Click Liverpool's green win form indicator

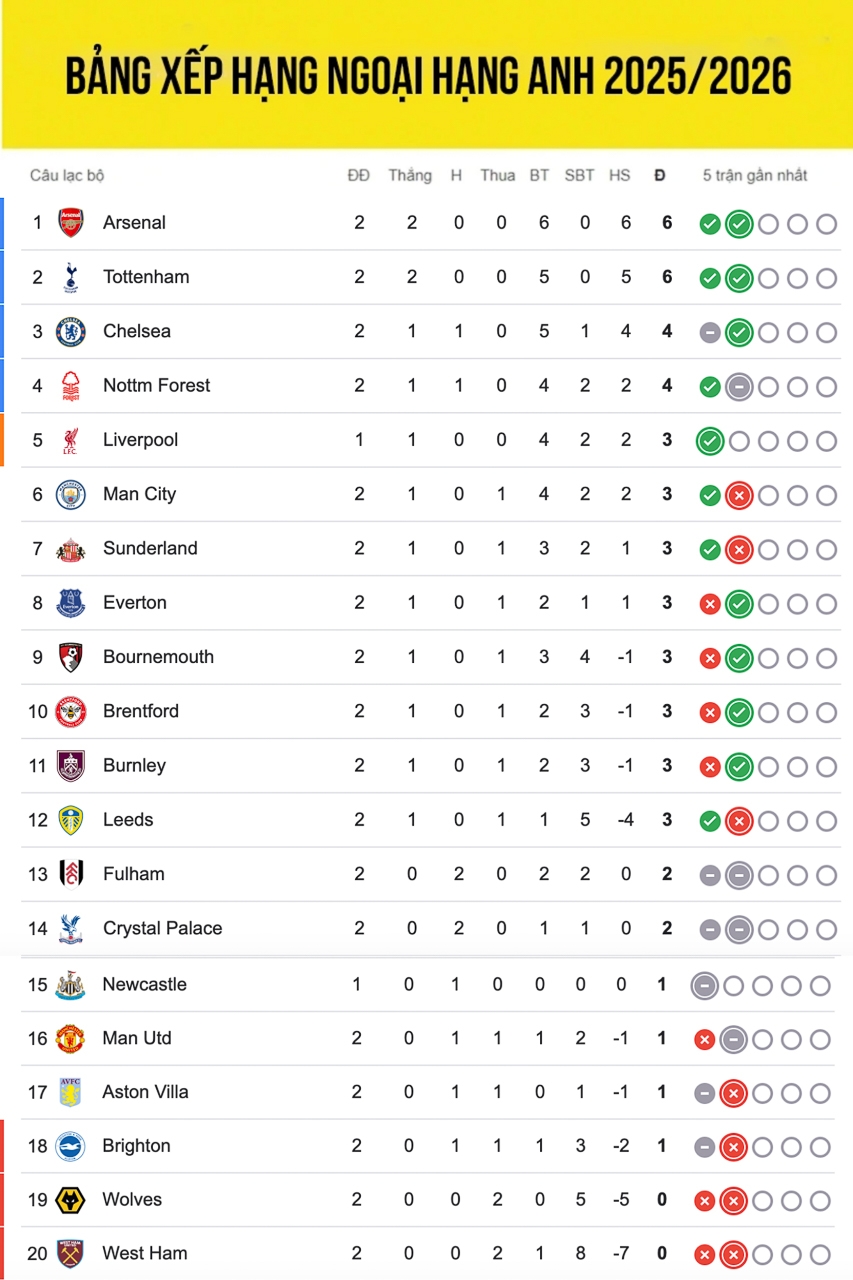point(710,441)
